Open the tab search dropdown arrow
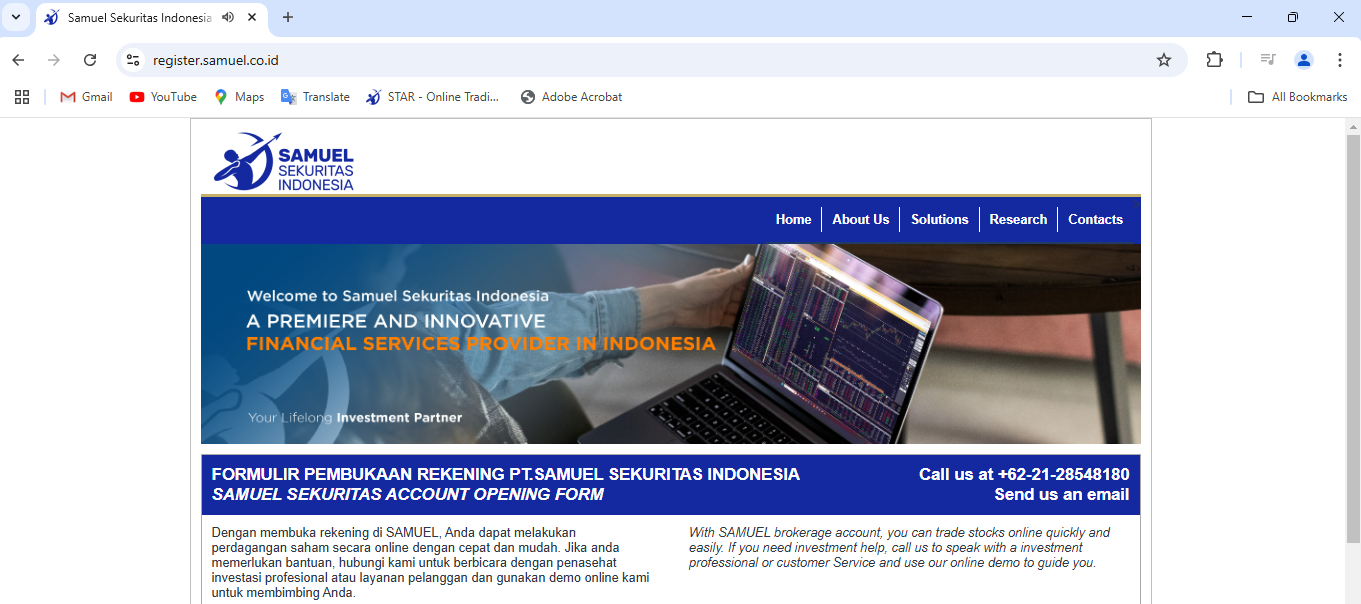The width and height of the screenshot is (1361, 604). [16, 17]
